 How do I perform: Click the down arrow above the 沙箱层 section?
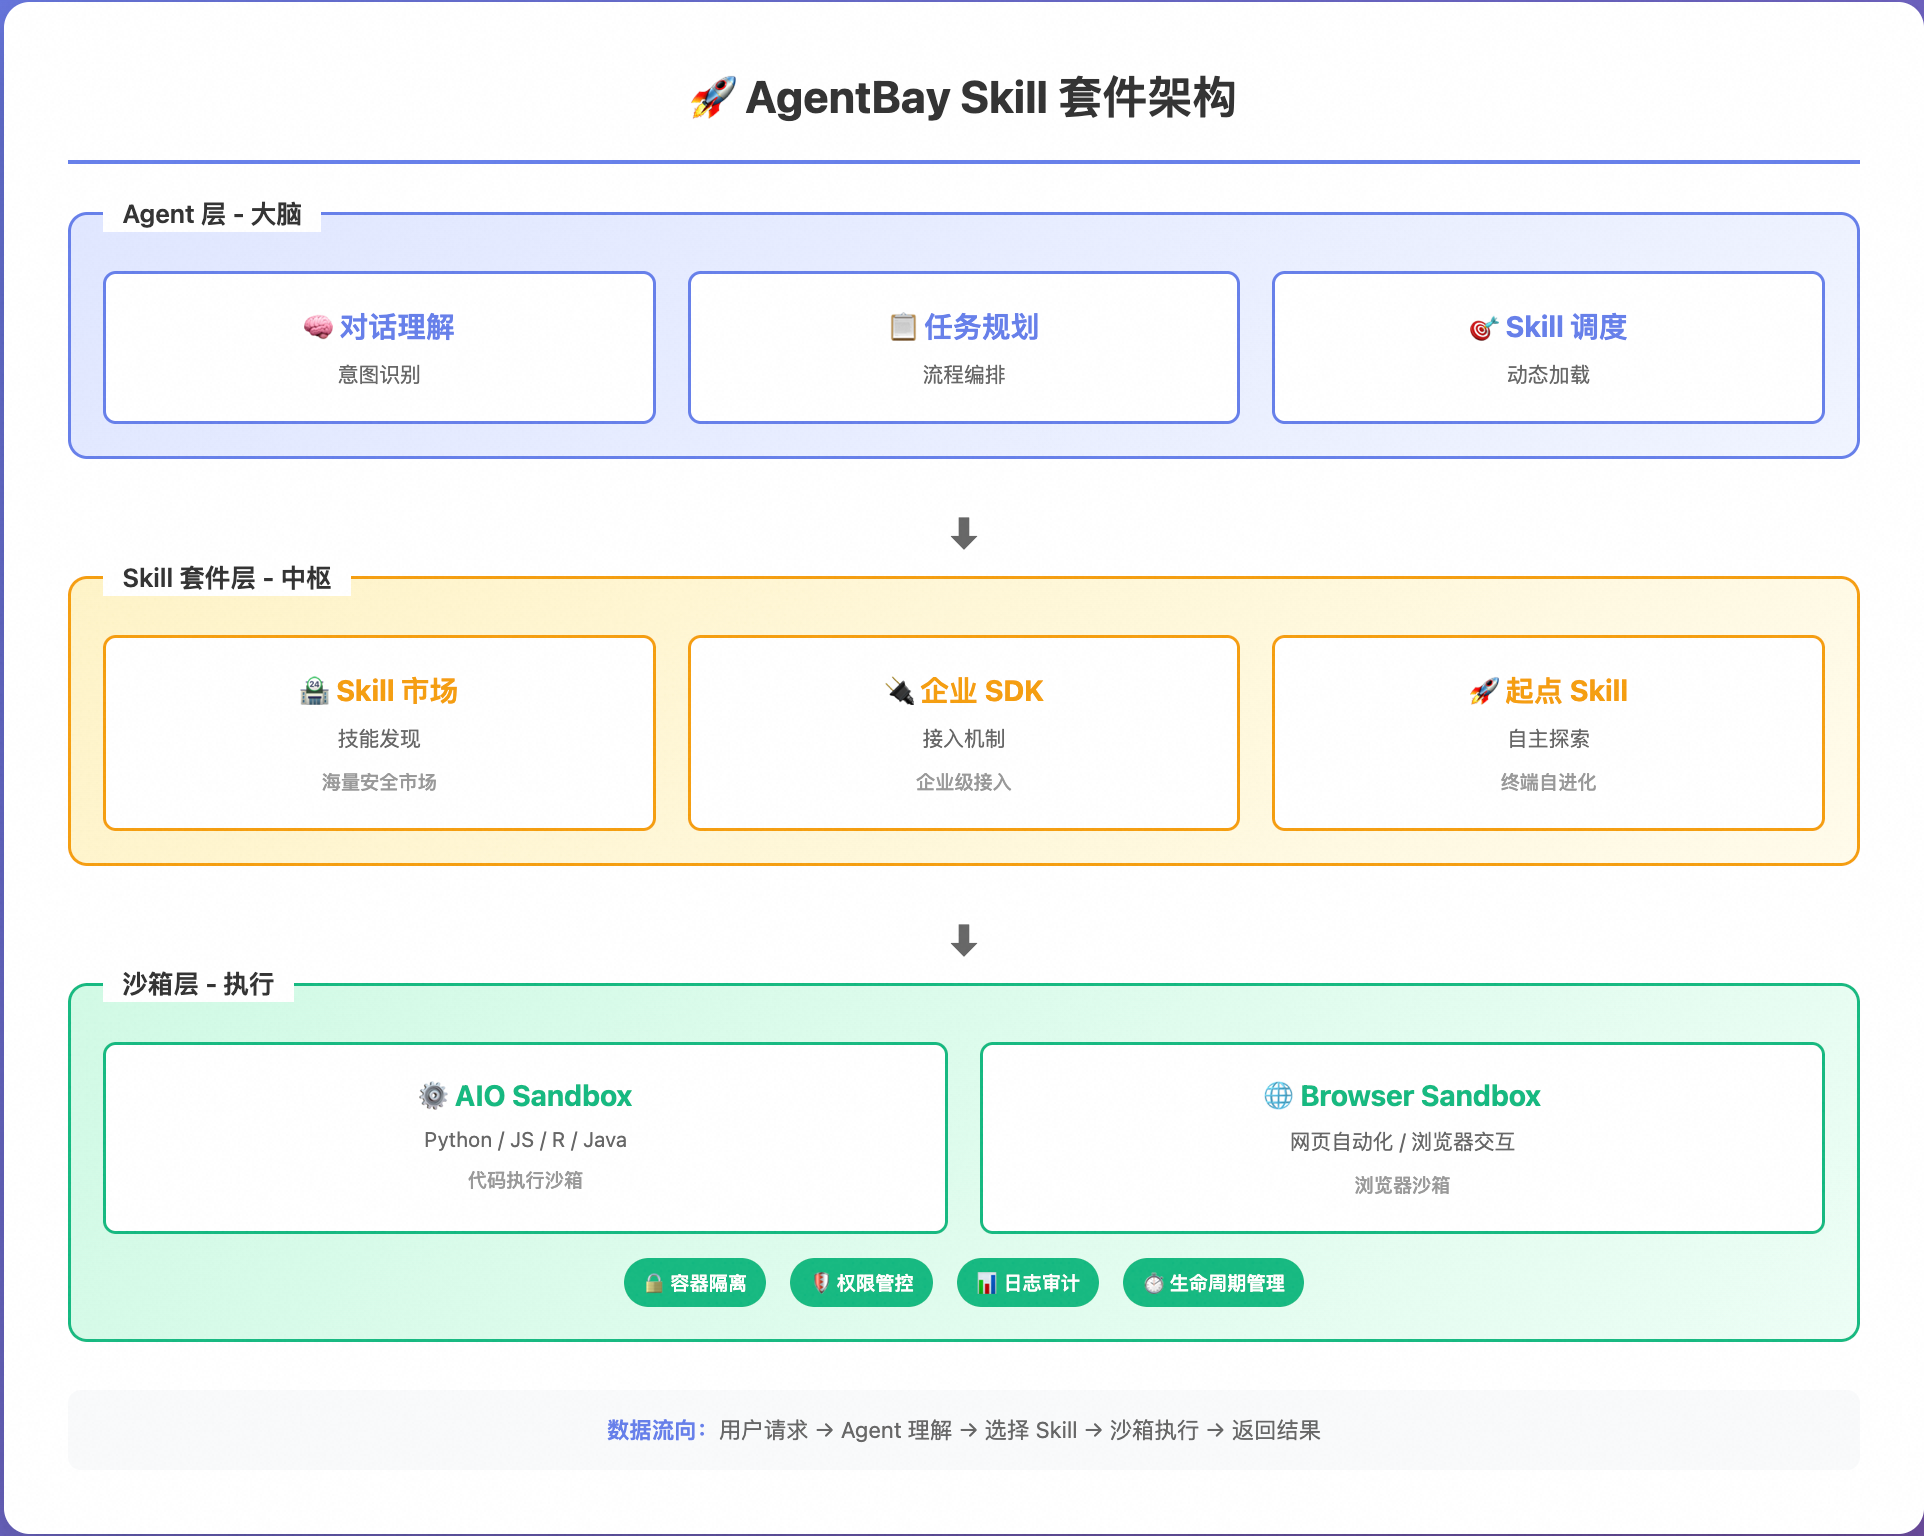pos(964,940)
